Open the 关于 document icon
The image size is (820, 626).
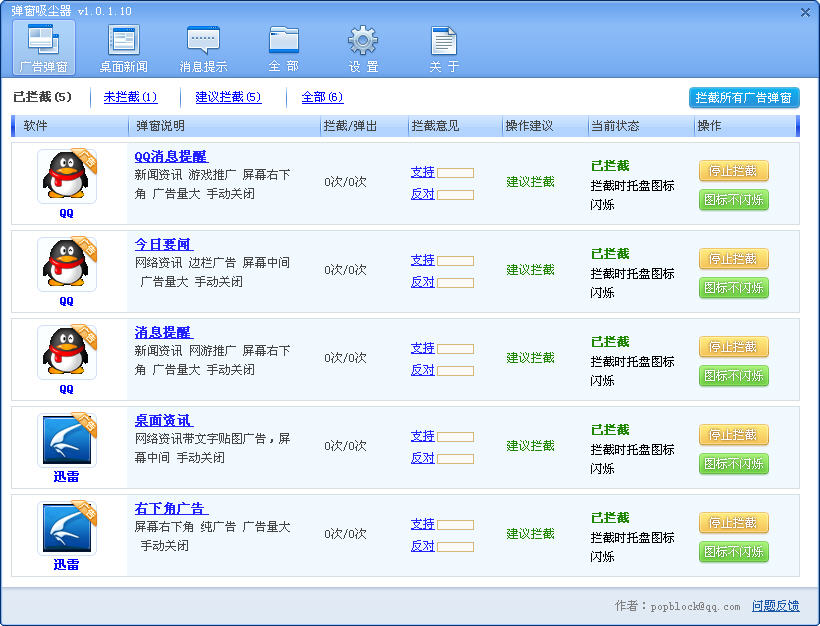pos(444,48)
